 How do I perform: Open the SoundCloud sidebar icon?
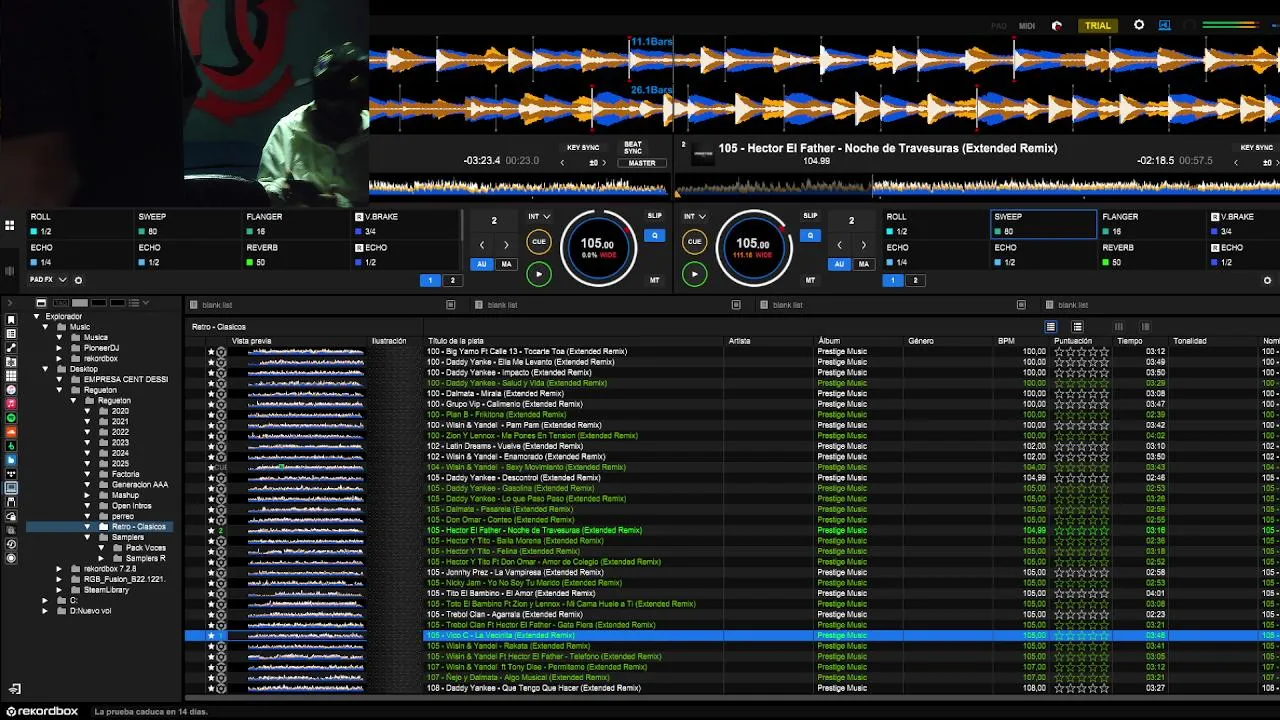(x=11, y=432)
